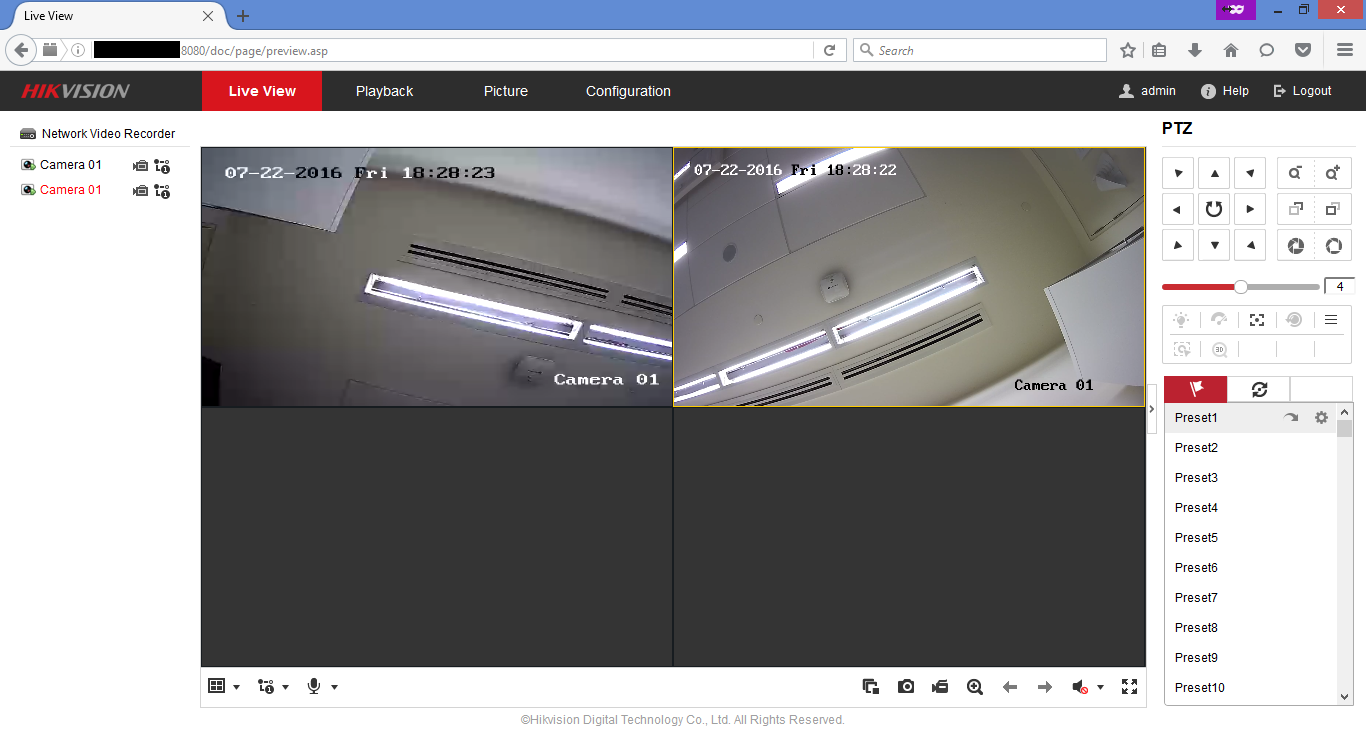The width and height of the screenshot is (1366, 738).
Task: Click the PTZ zoom out icon
Action: 1295,173
